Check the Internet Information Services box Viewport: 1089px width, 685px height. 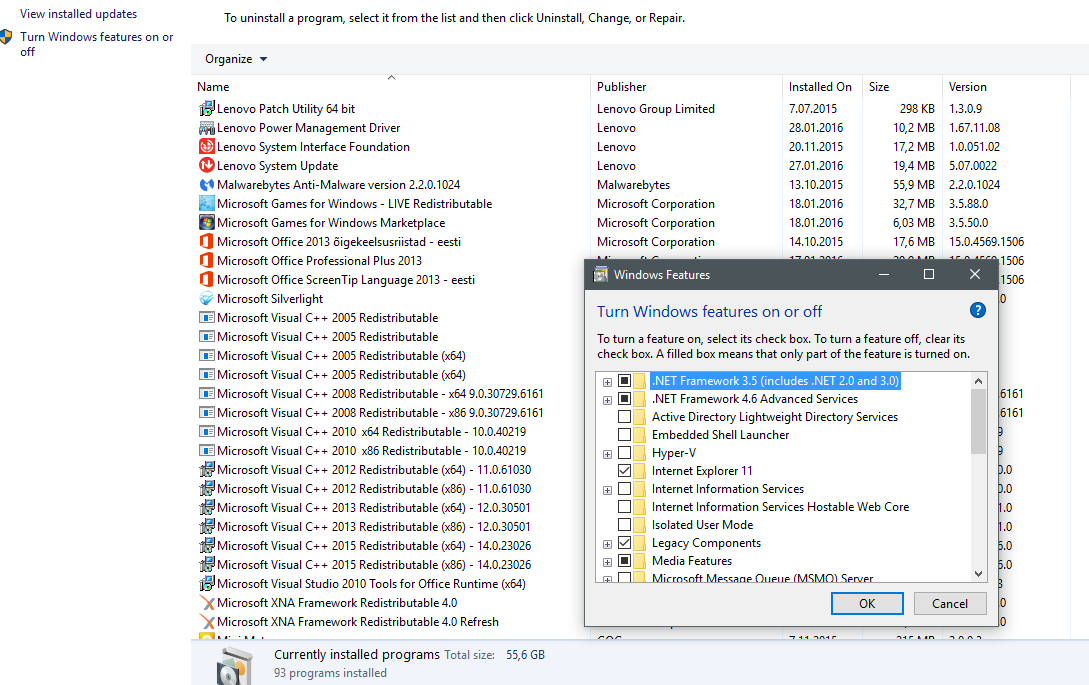(624, 489)
